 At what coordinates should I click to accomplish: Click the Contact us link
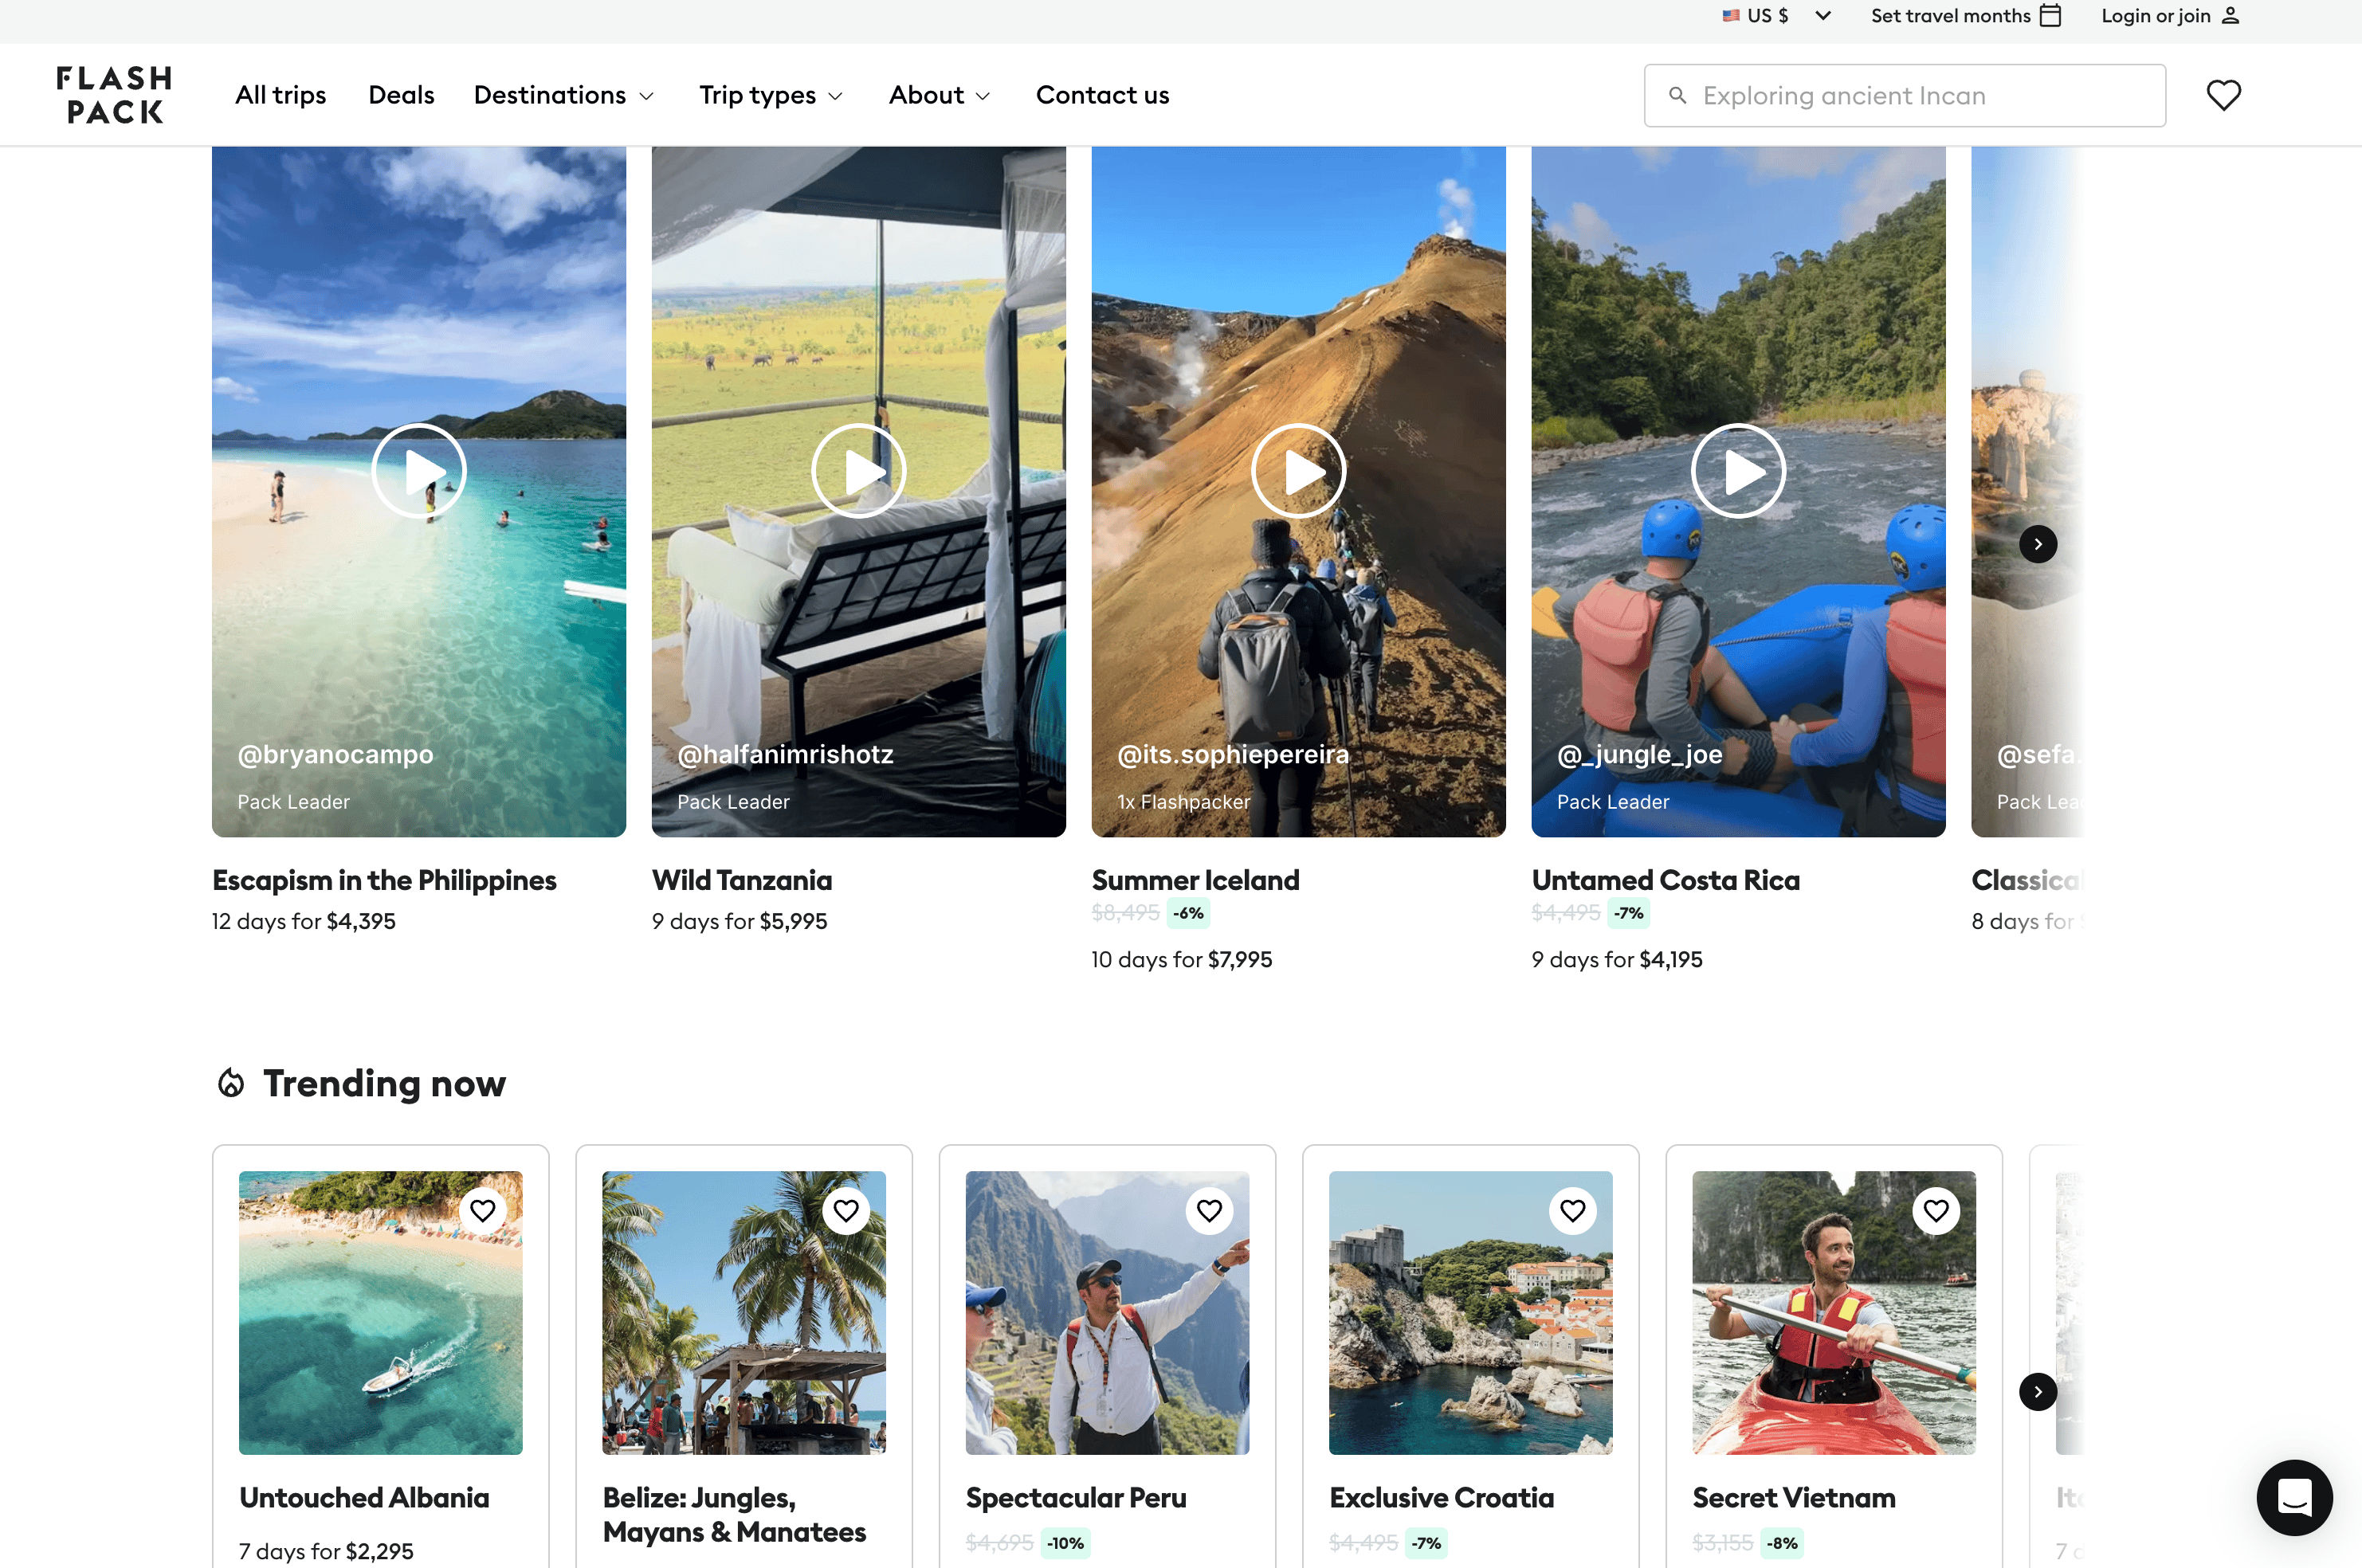coord(1102,95)
